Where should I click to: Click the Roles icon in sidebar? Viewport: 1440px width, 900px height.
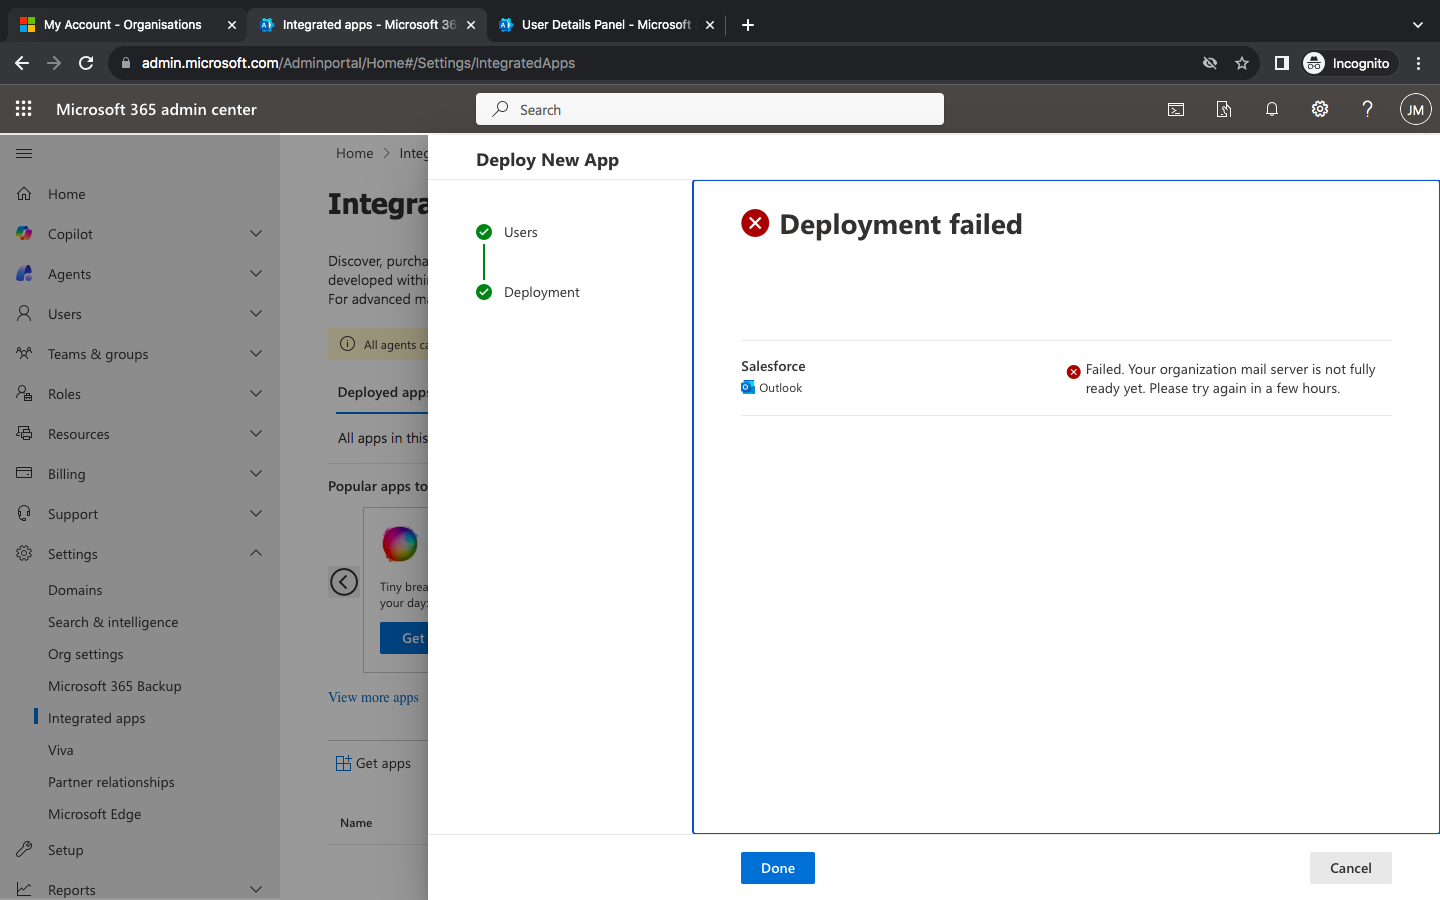[x=24, y=393]
